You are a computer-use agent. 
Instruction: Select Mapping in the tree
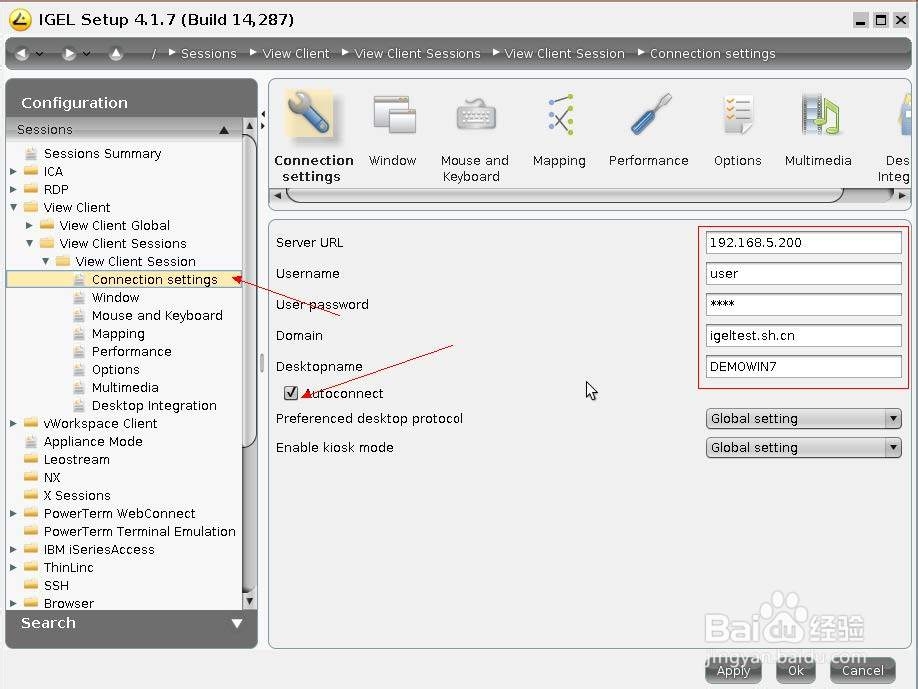tap(118, 334)
